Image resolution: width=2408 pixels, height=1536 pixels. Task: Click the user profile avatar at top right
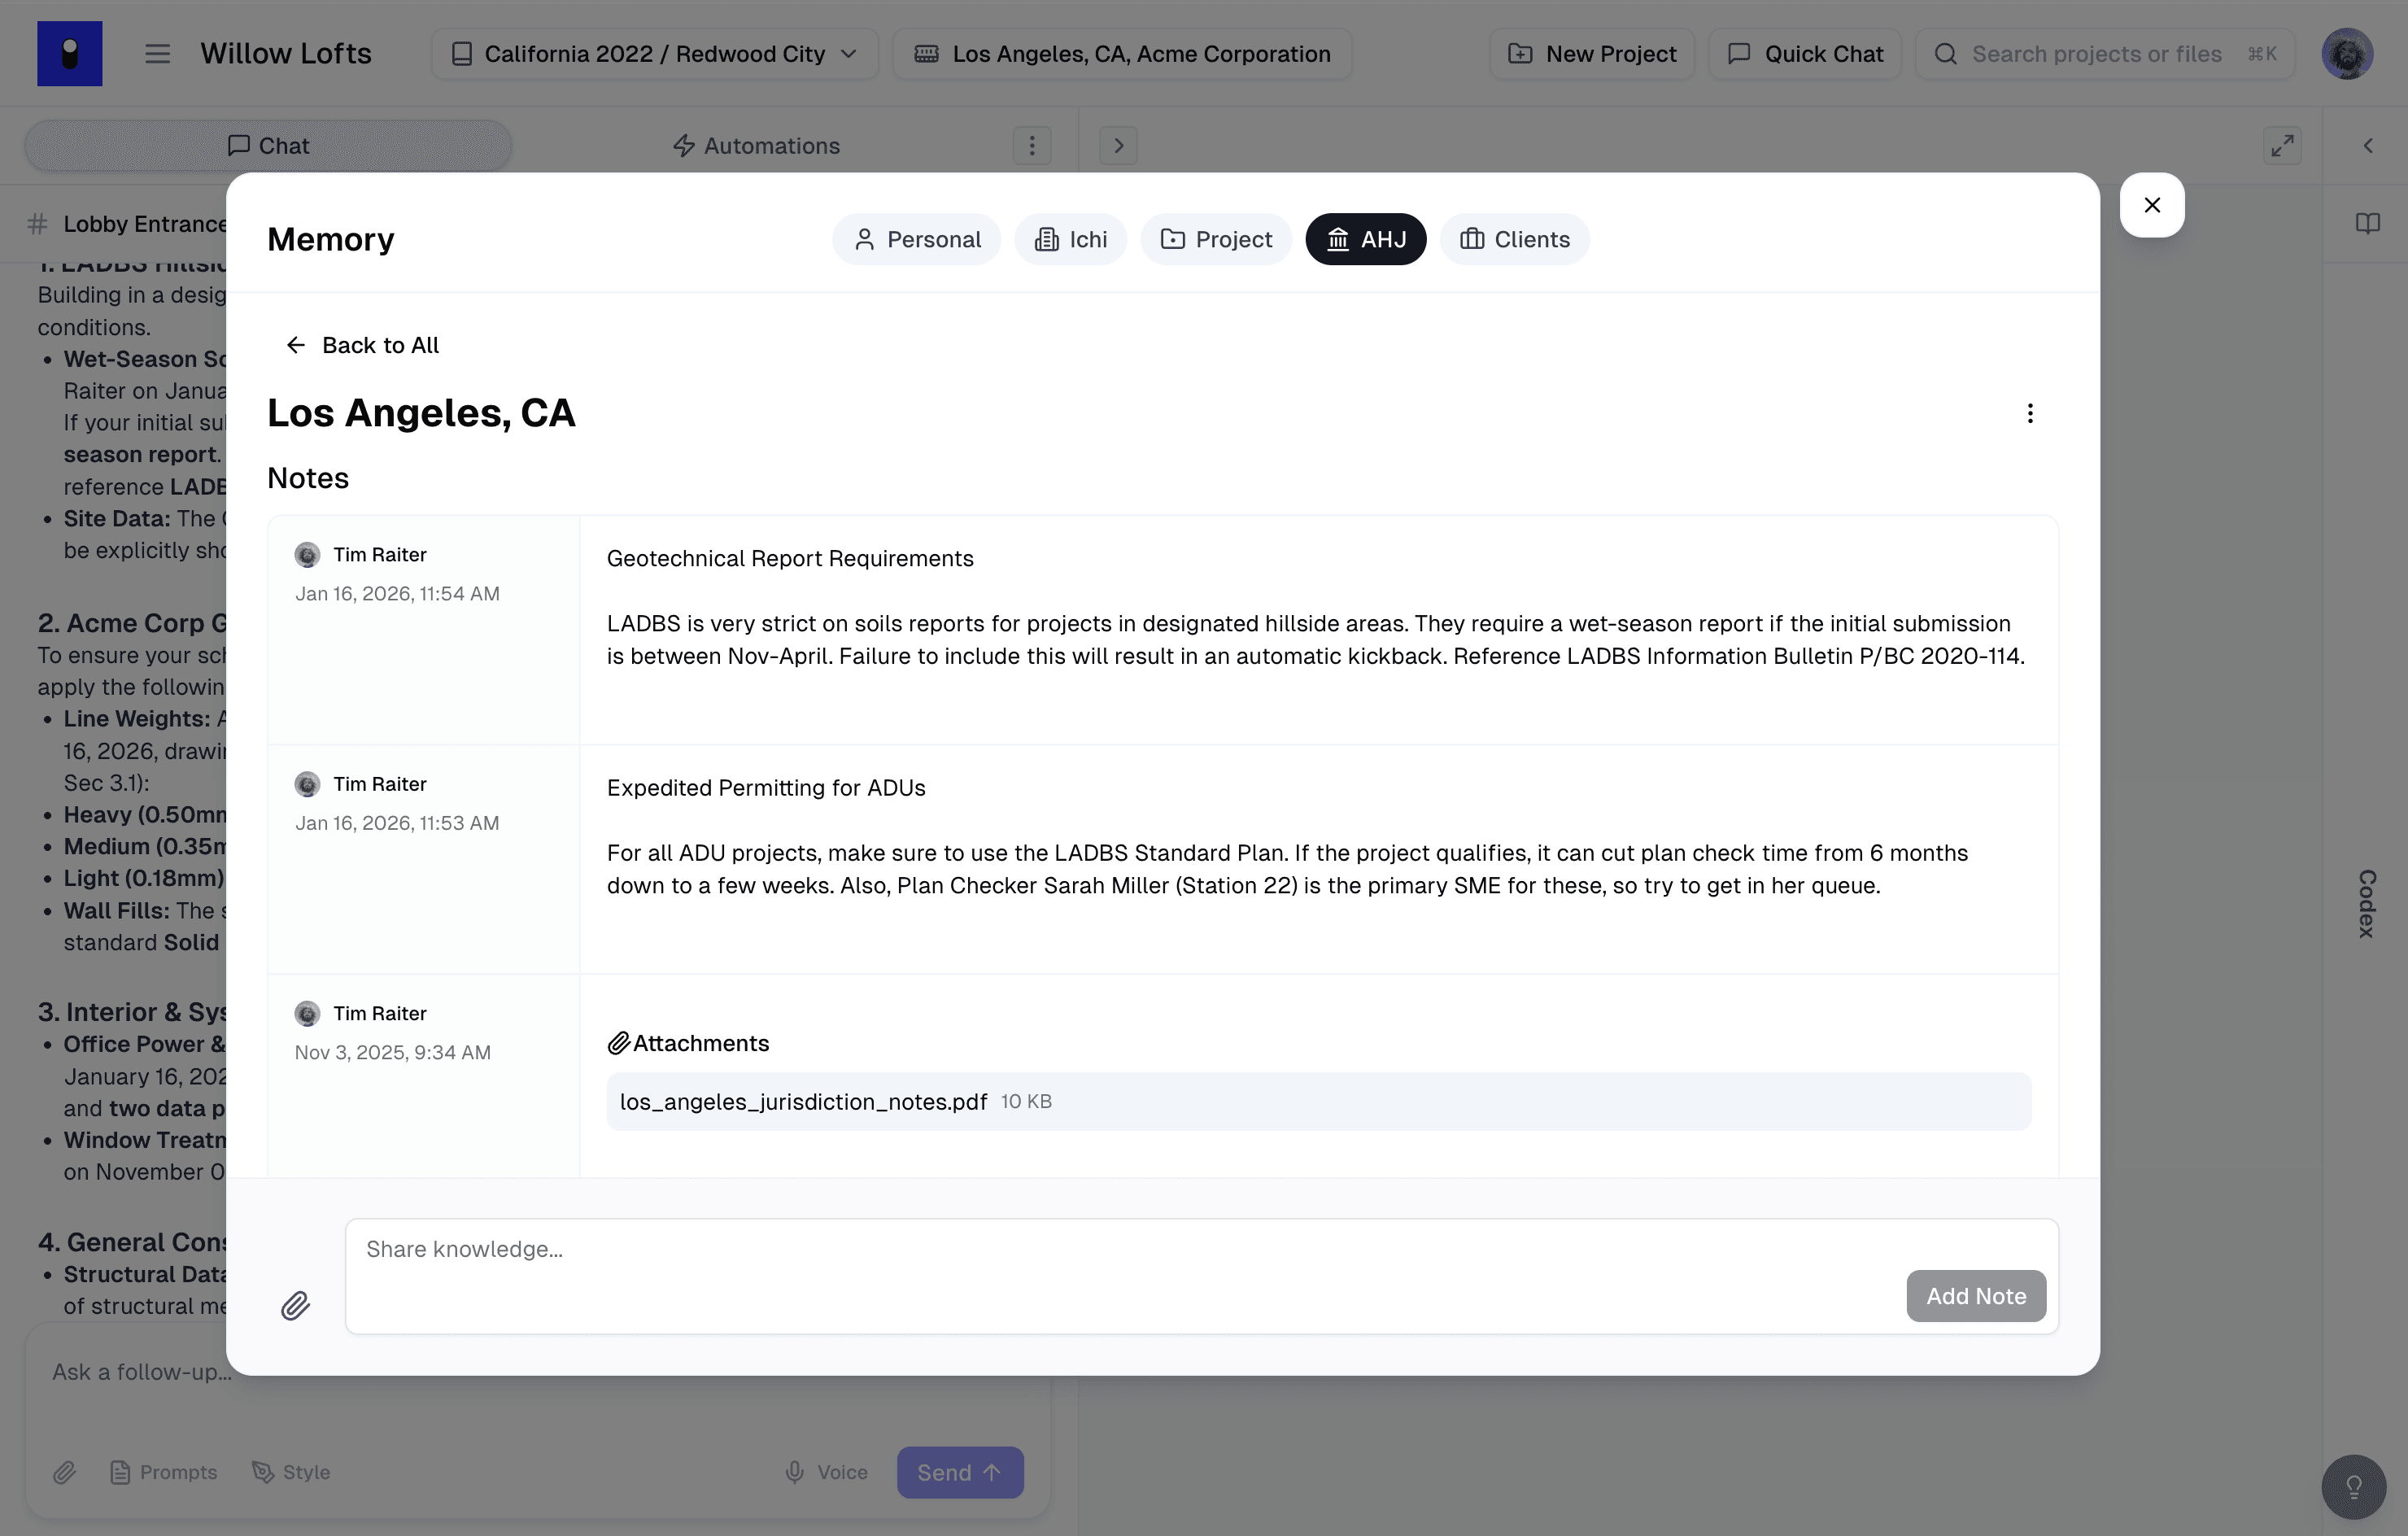coord(2346,54)
